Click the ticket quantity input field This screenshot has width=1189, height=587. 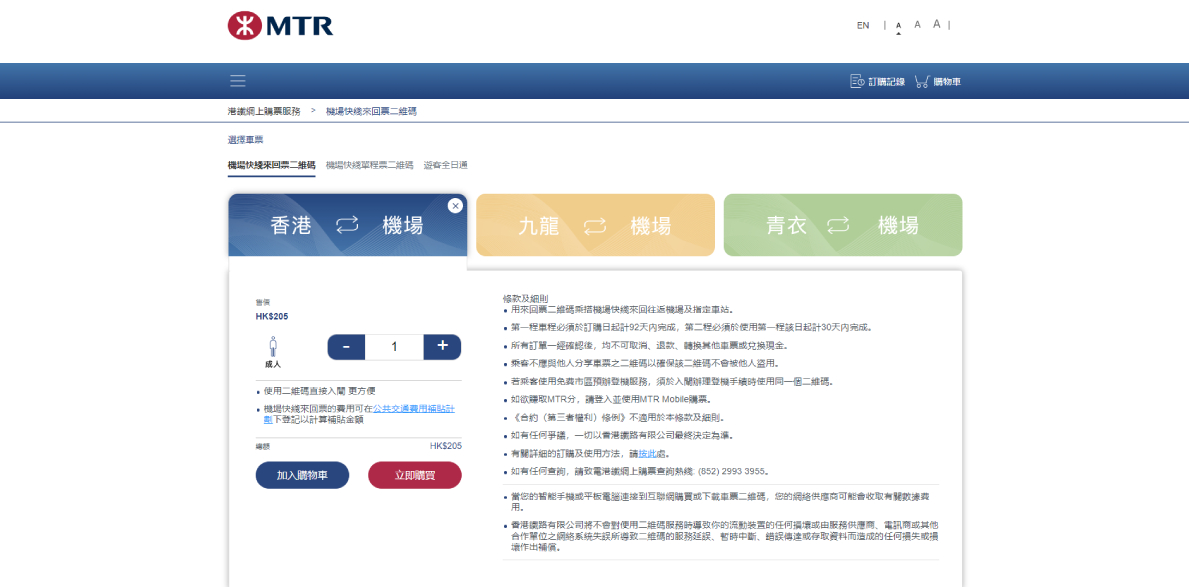(394, 347)
